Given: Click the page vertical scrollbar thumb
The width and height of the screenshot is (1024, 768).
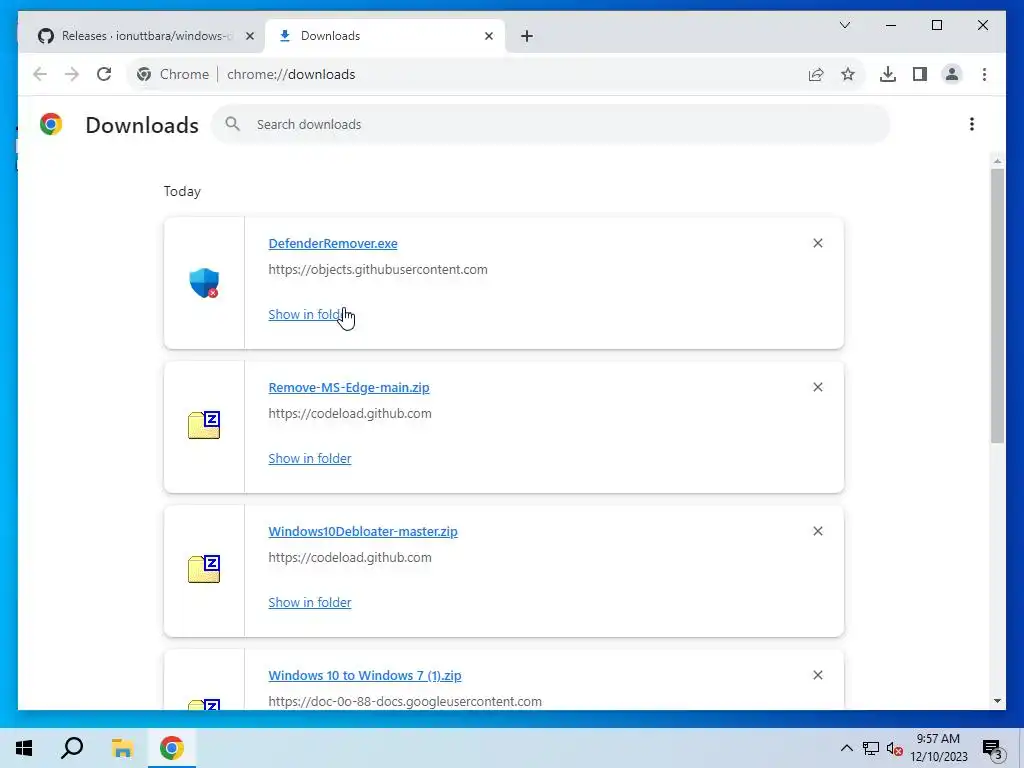Looking at the screenshot, I should [x=997, y=306].
